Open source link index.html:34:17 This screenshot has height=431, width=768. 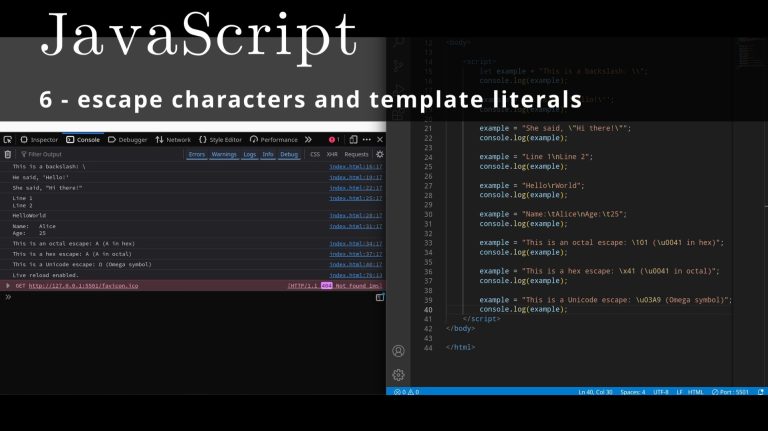[x=356, y=243]
